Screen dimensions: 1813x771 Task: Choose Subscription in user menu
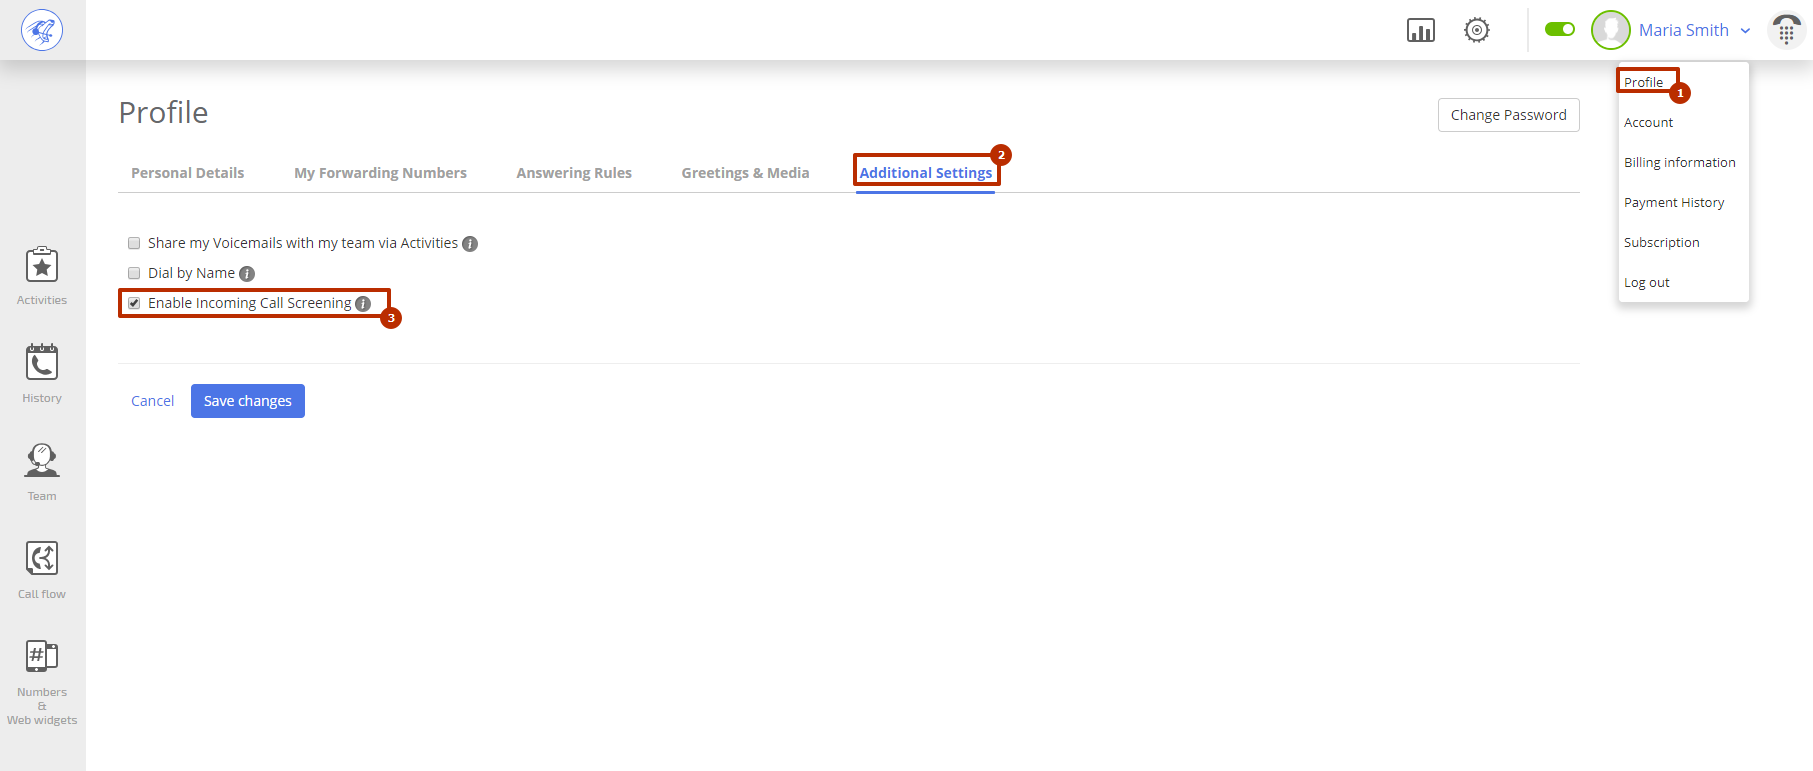tap(1661, 242)
